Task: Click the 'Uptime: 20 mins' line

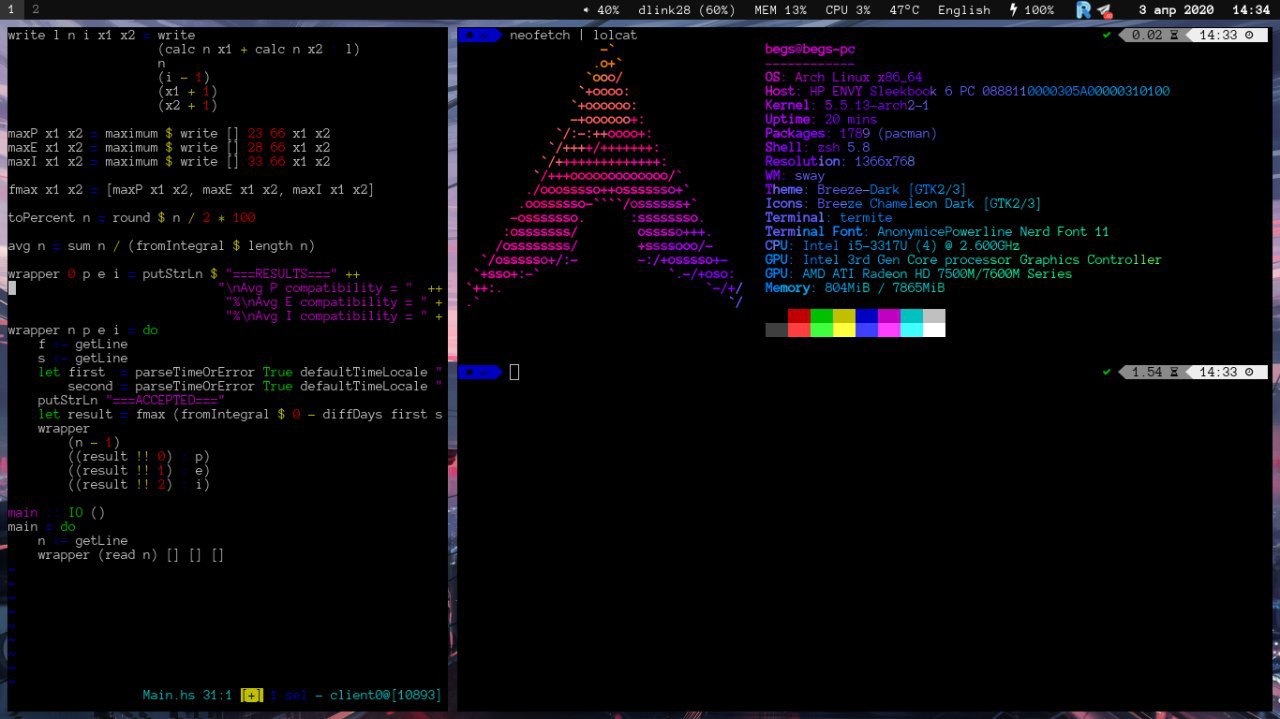Action: click(x=821, y=119)
